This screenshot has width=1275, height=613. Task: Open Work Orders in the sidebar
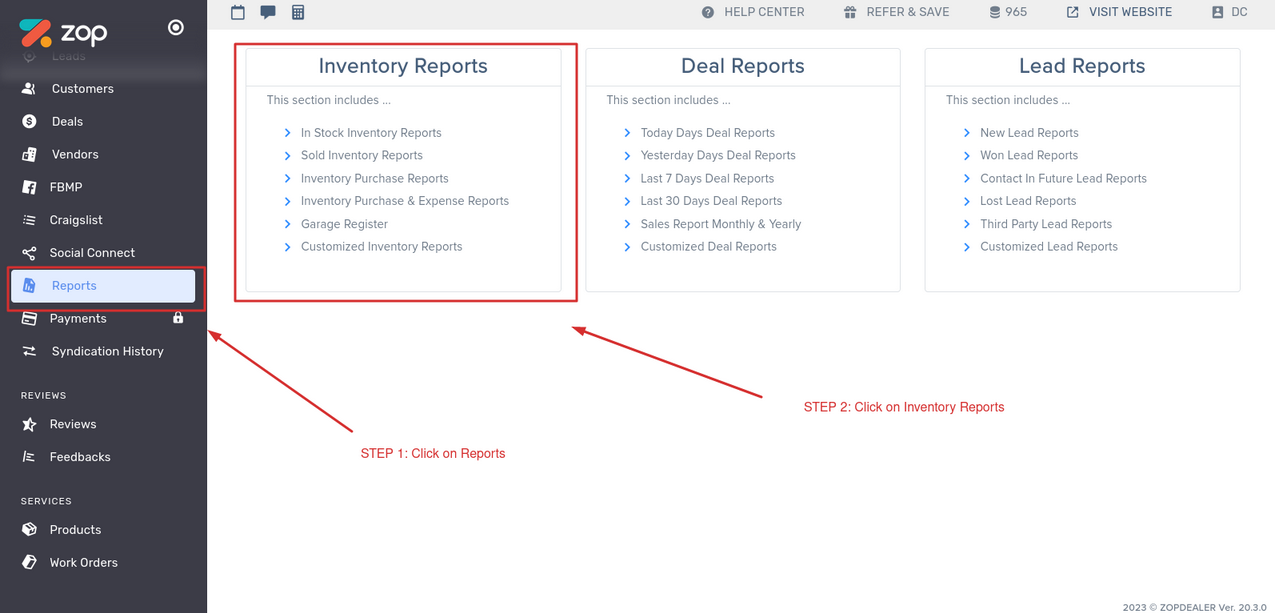83,563
